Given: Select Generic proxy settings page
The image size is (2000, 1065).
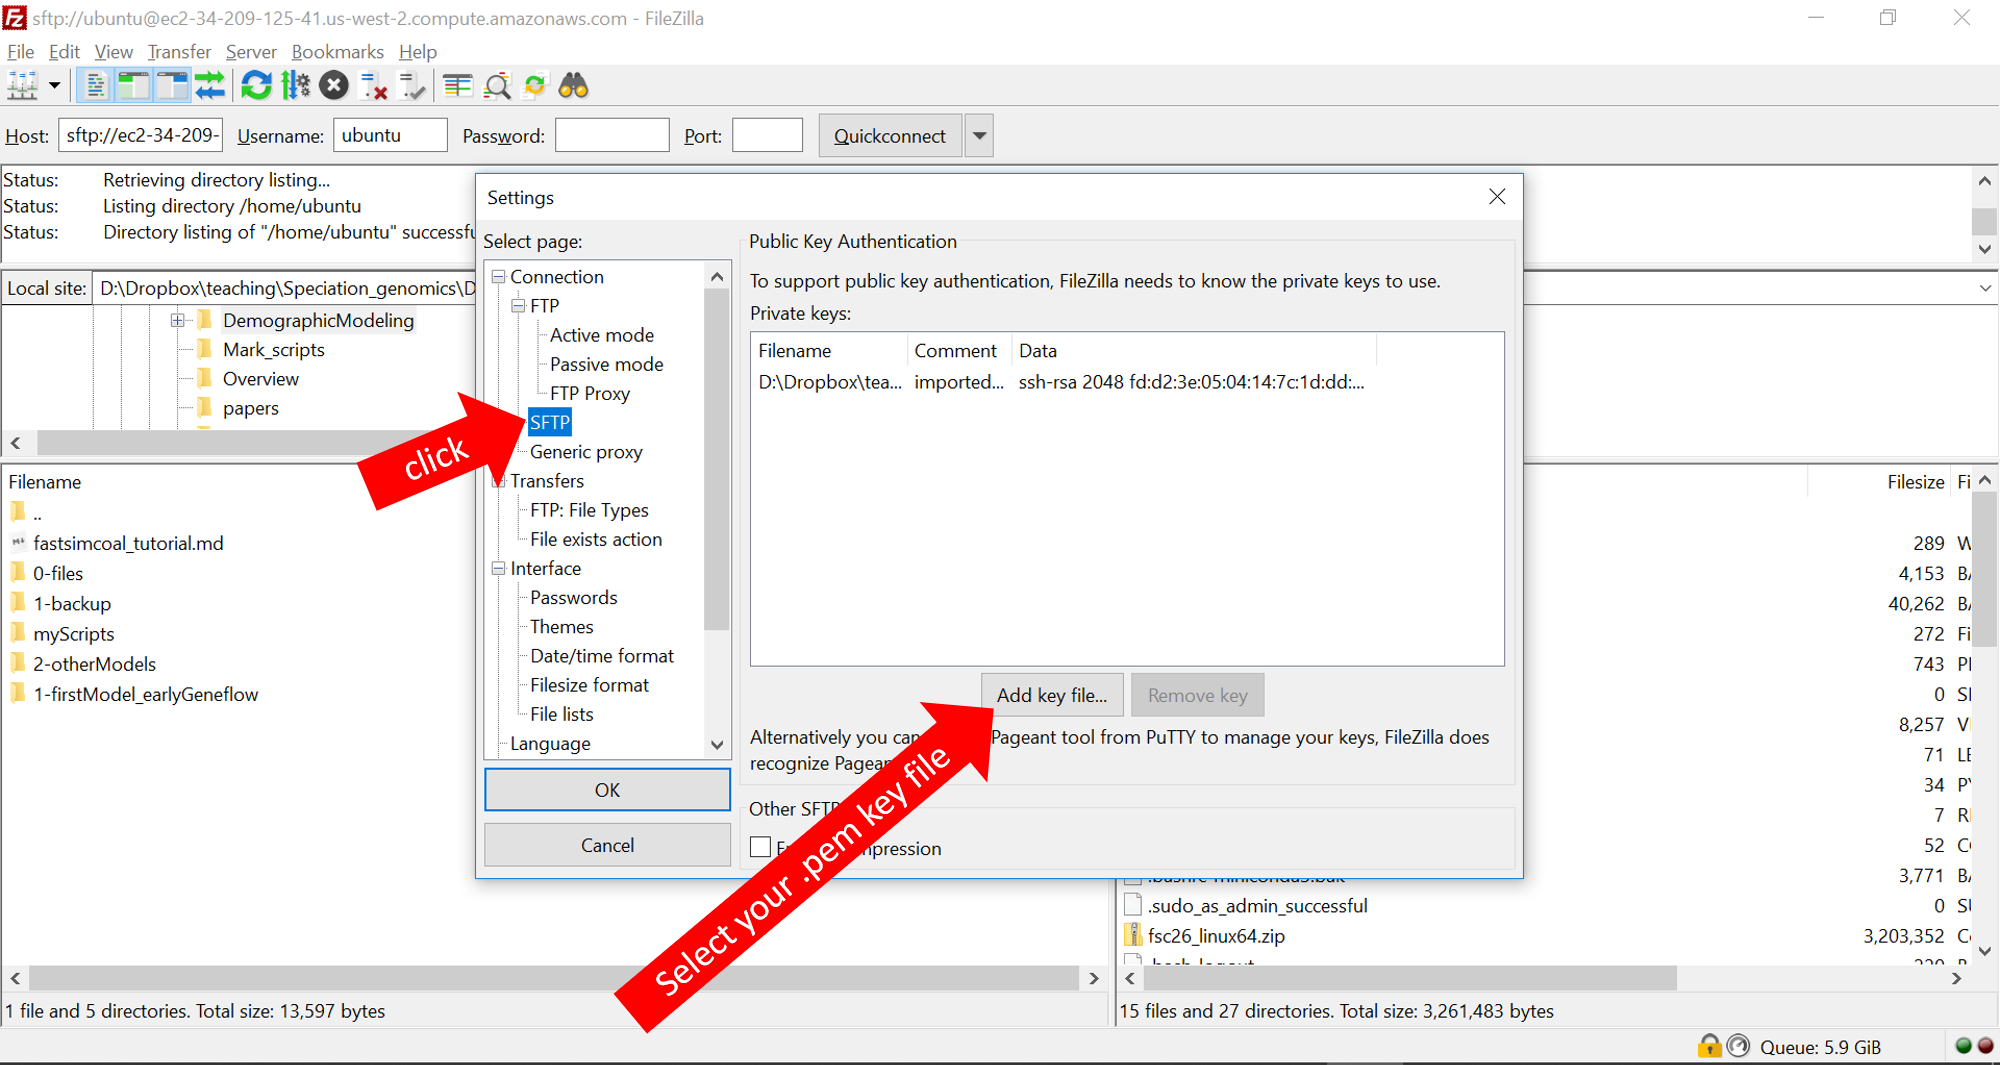Looking at the screenshot, I should [586, 452].
